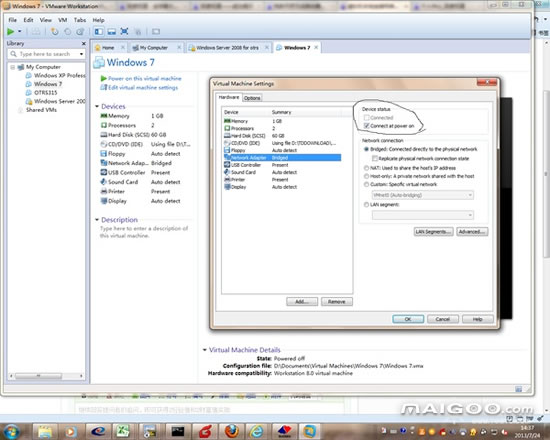
Task: Enable Replicate physical network connection state
Action: click(375, 159)
